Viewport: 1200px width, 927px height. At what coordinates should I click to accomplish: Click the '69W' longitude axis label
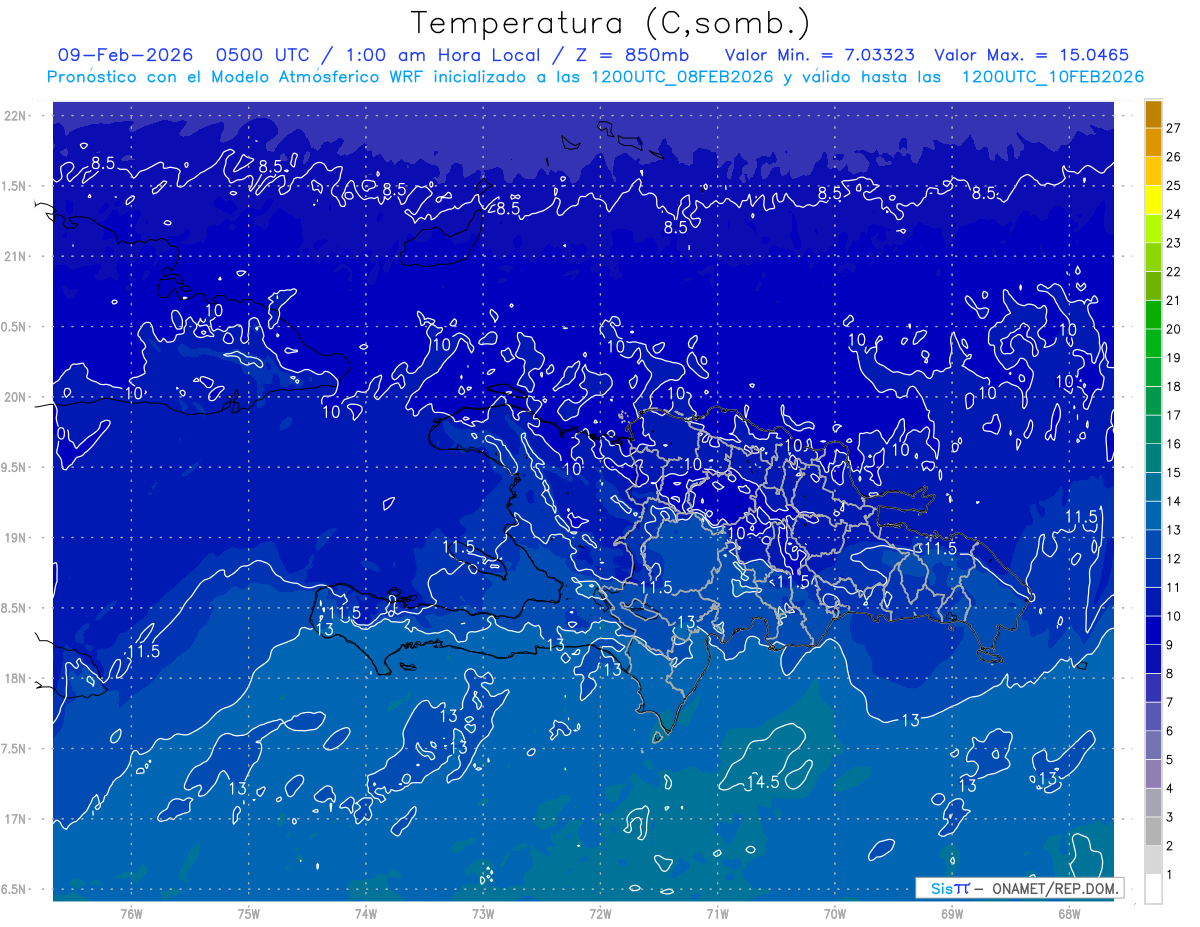952,913
